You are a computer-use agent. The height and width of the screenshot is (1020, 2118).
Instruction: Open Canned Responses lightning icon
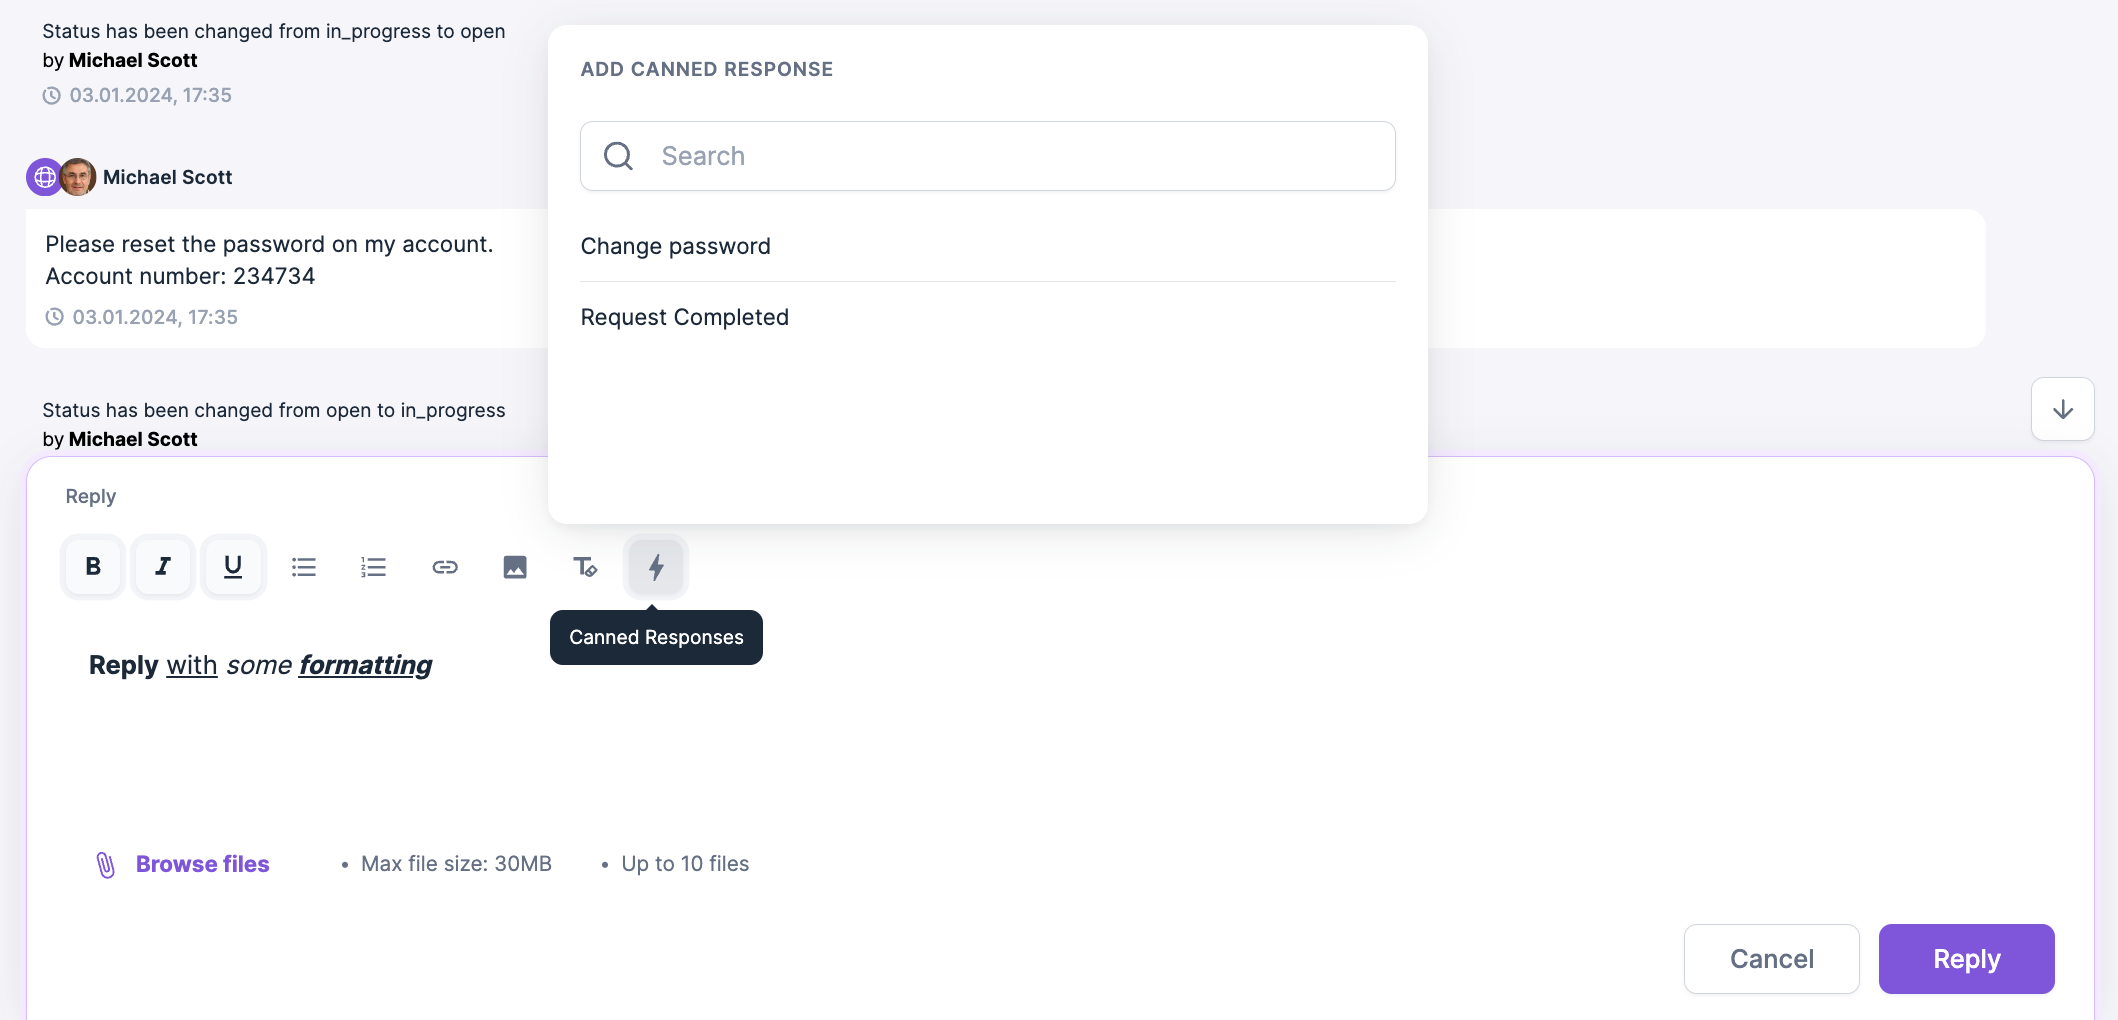[656, 567]
